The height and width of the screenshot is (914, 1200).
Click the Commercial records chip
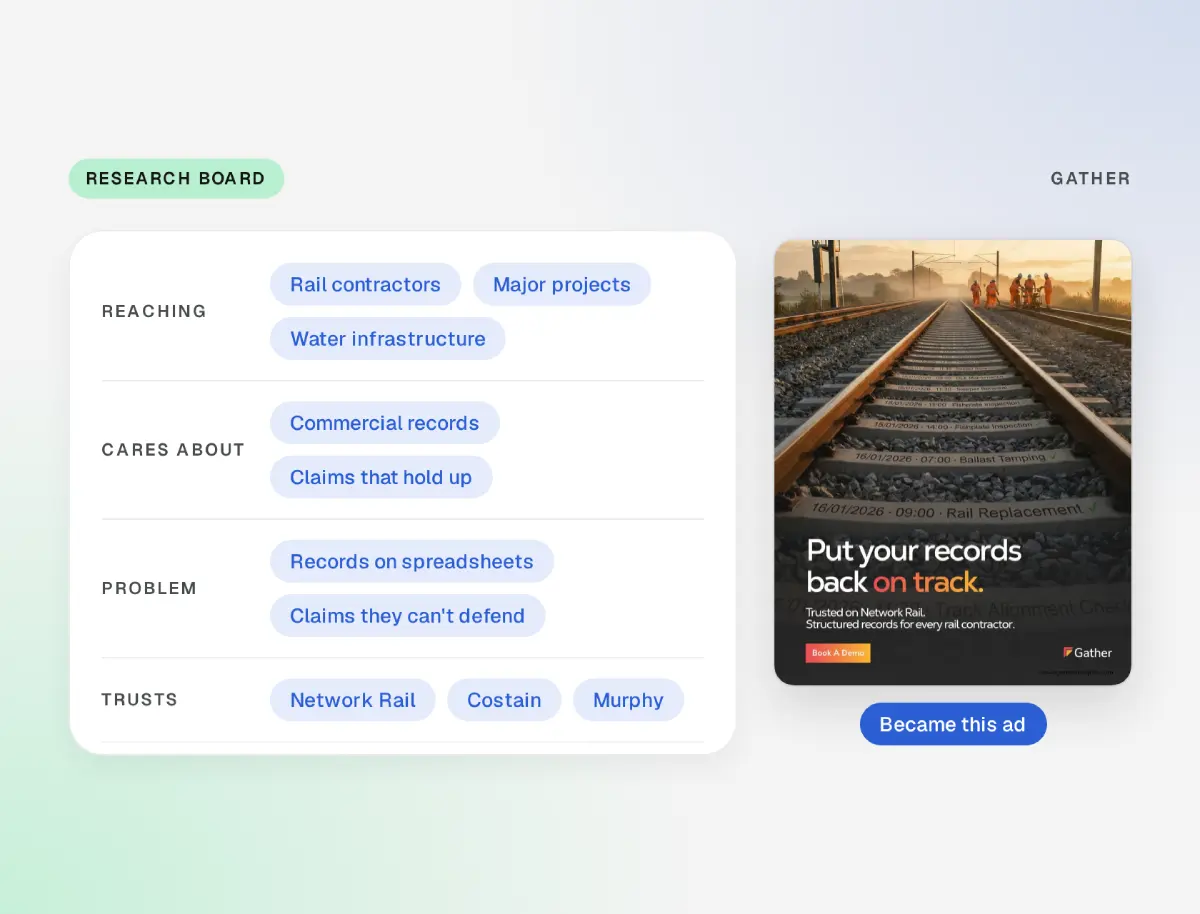pos(385,423)
